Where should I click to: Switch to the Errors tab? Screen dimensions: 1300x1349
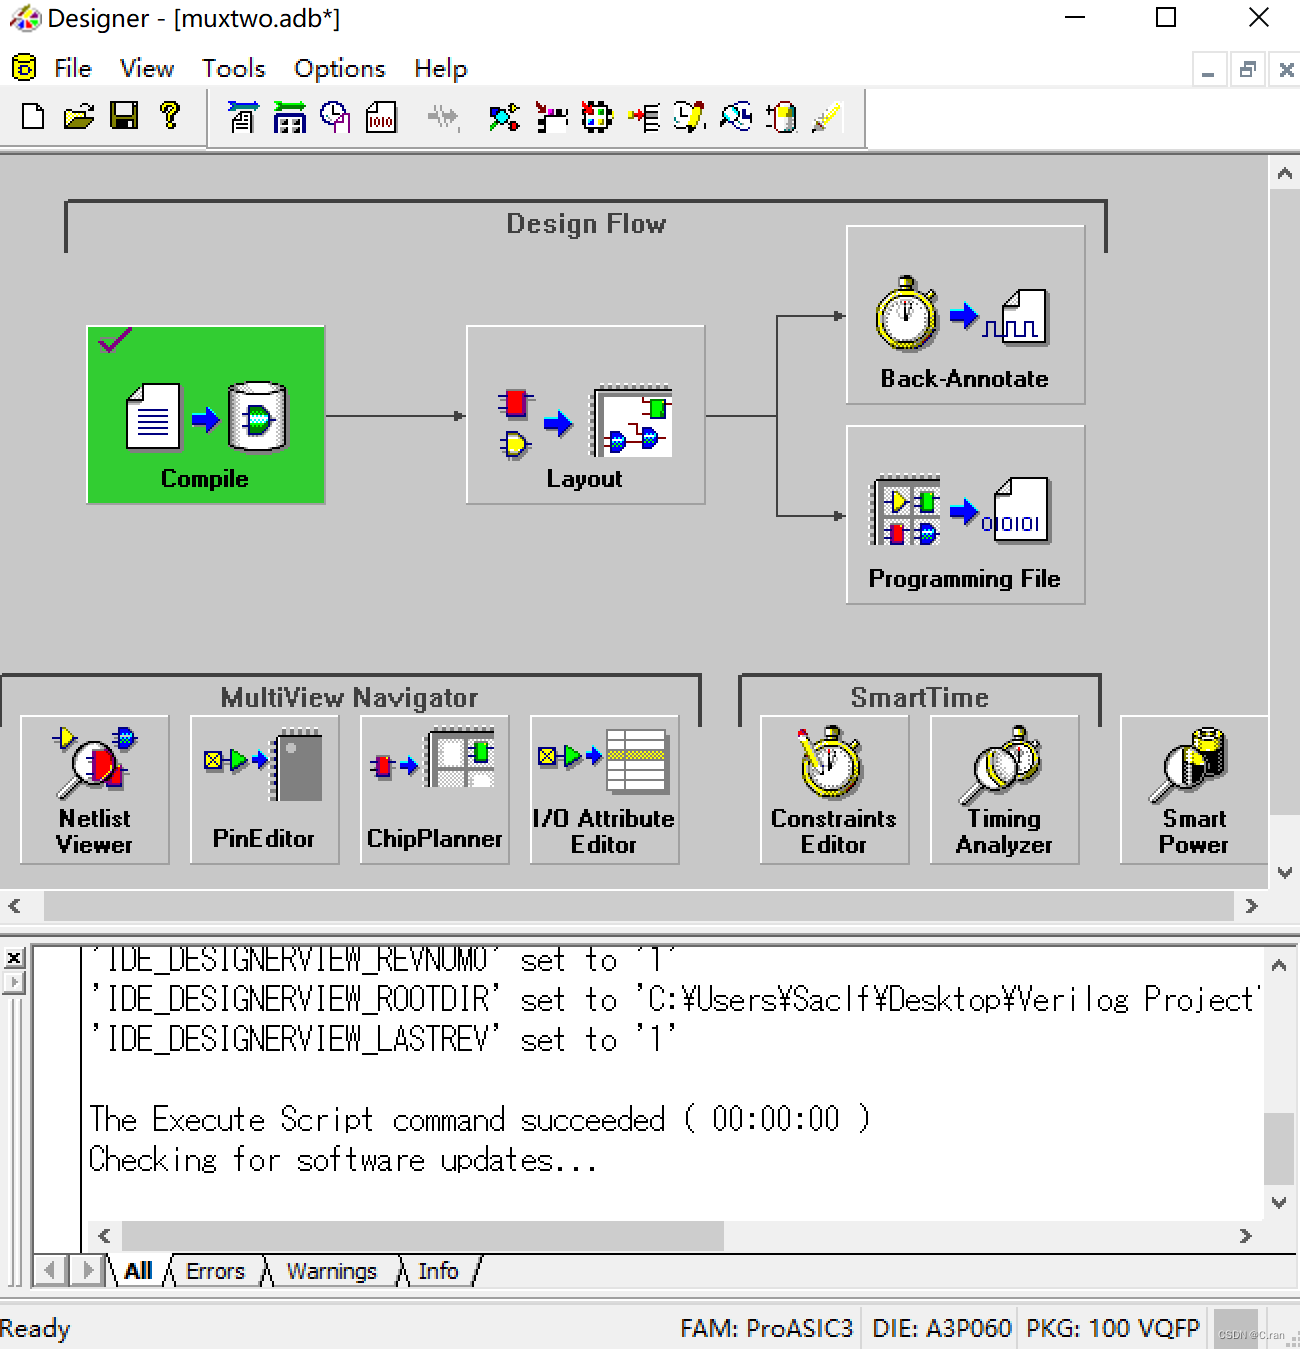click(x=214, y=1271)
